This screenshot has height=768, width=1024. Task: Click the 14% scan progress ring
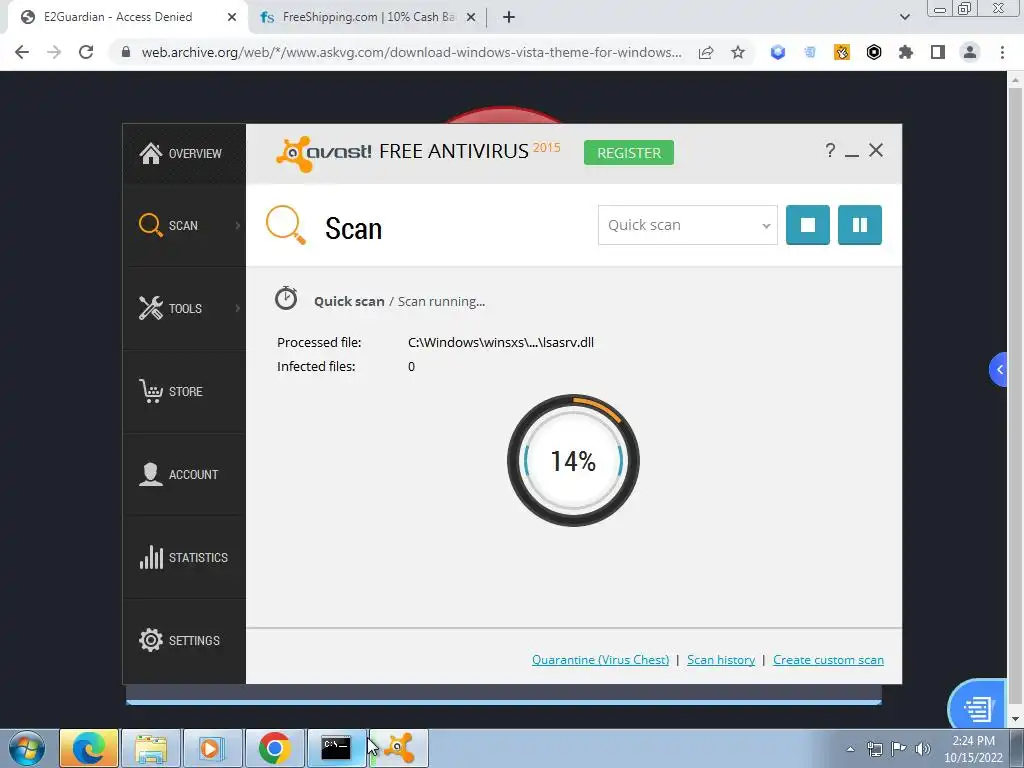[x=573, y=460]
